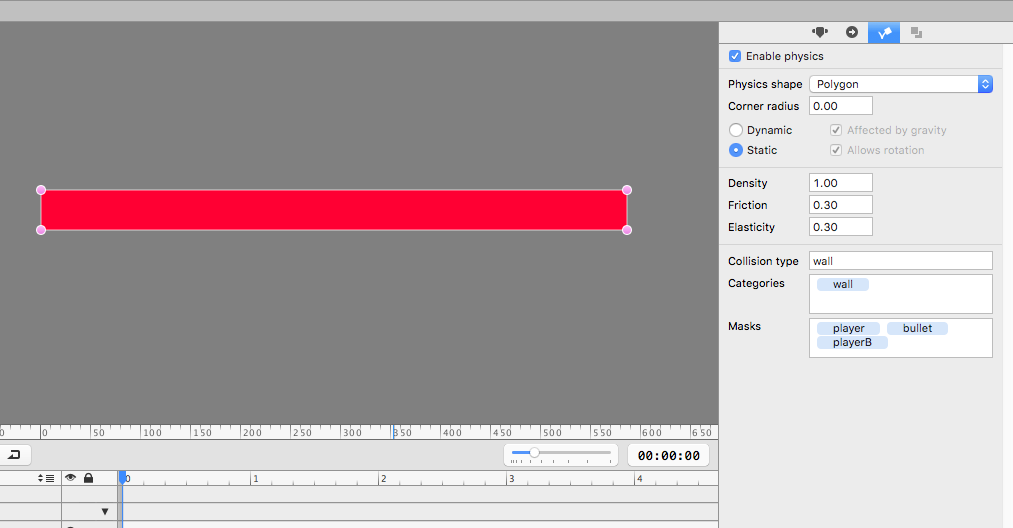Image resolution: width=1013 pixels, height=528 pixels.
Task: Select the Dynamic body radio button
Action: [735, 130]
